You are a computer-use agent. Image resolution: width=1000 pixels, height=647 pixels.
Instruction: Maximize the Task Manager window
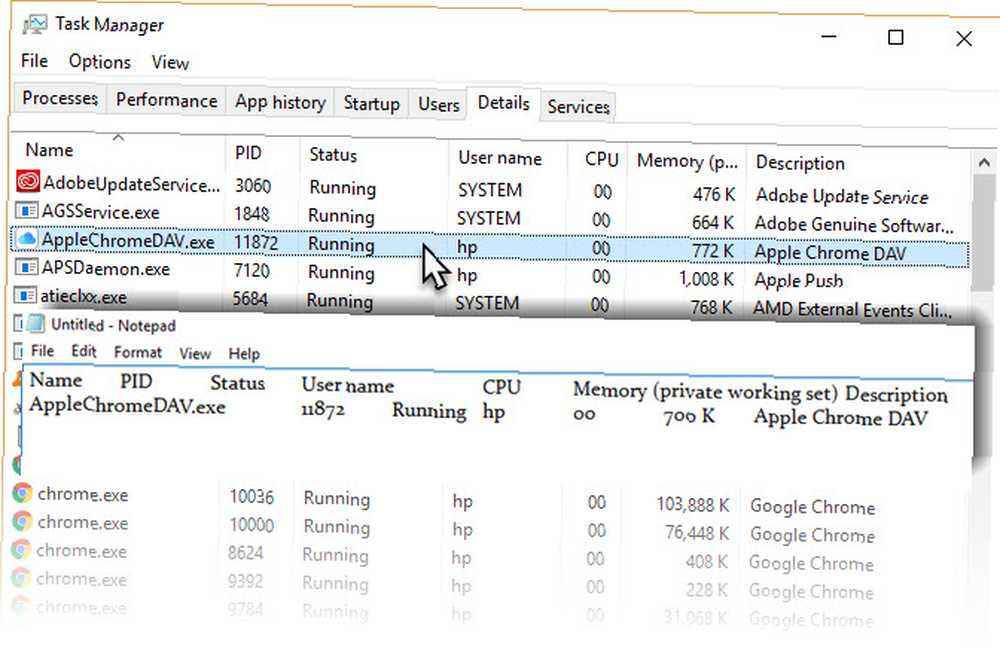click(895, 37)
